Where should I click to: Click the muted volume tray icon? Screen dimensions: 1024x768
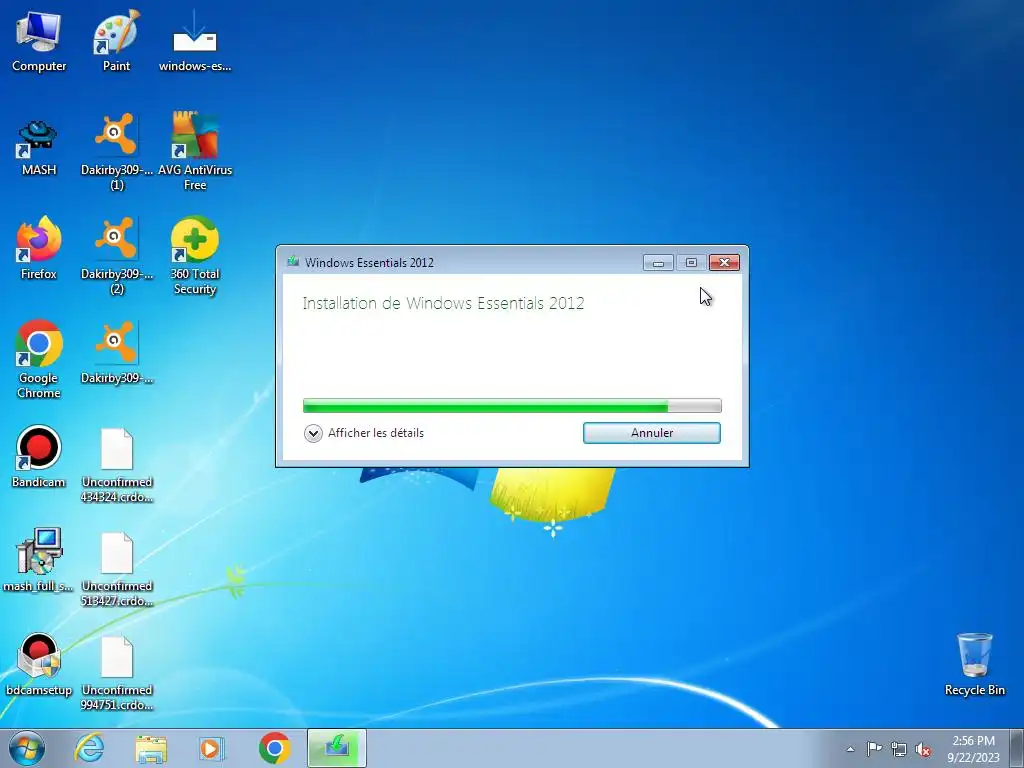(923, 749)
